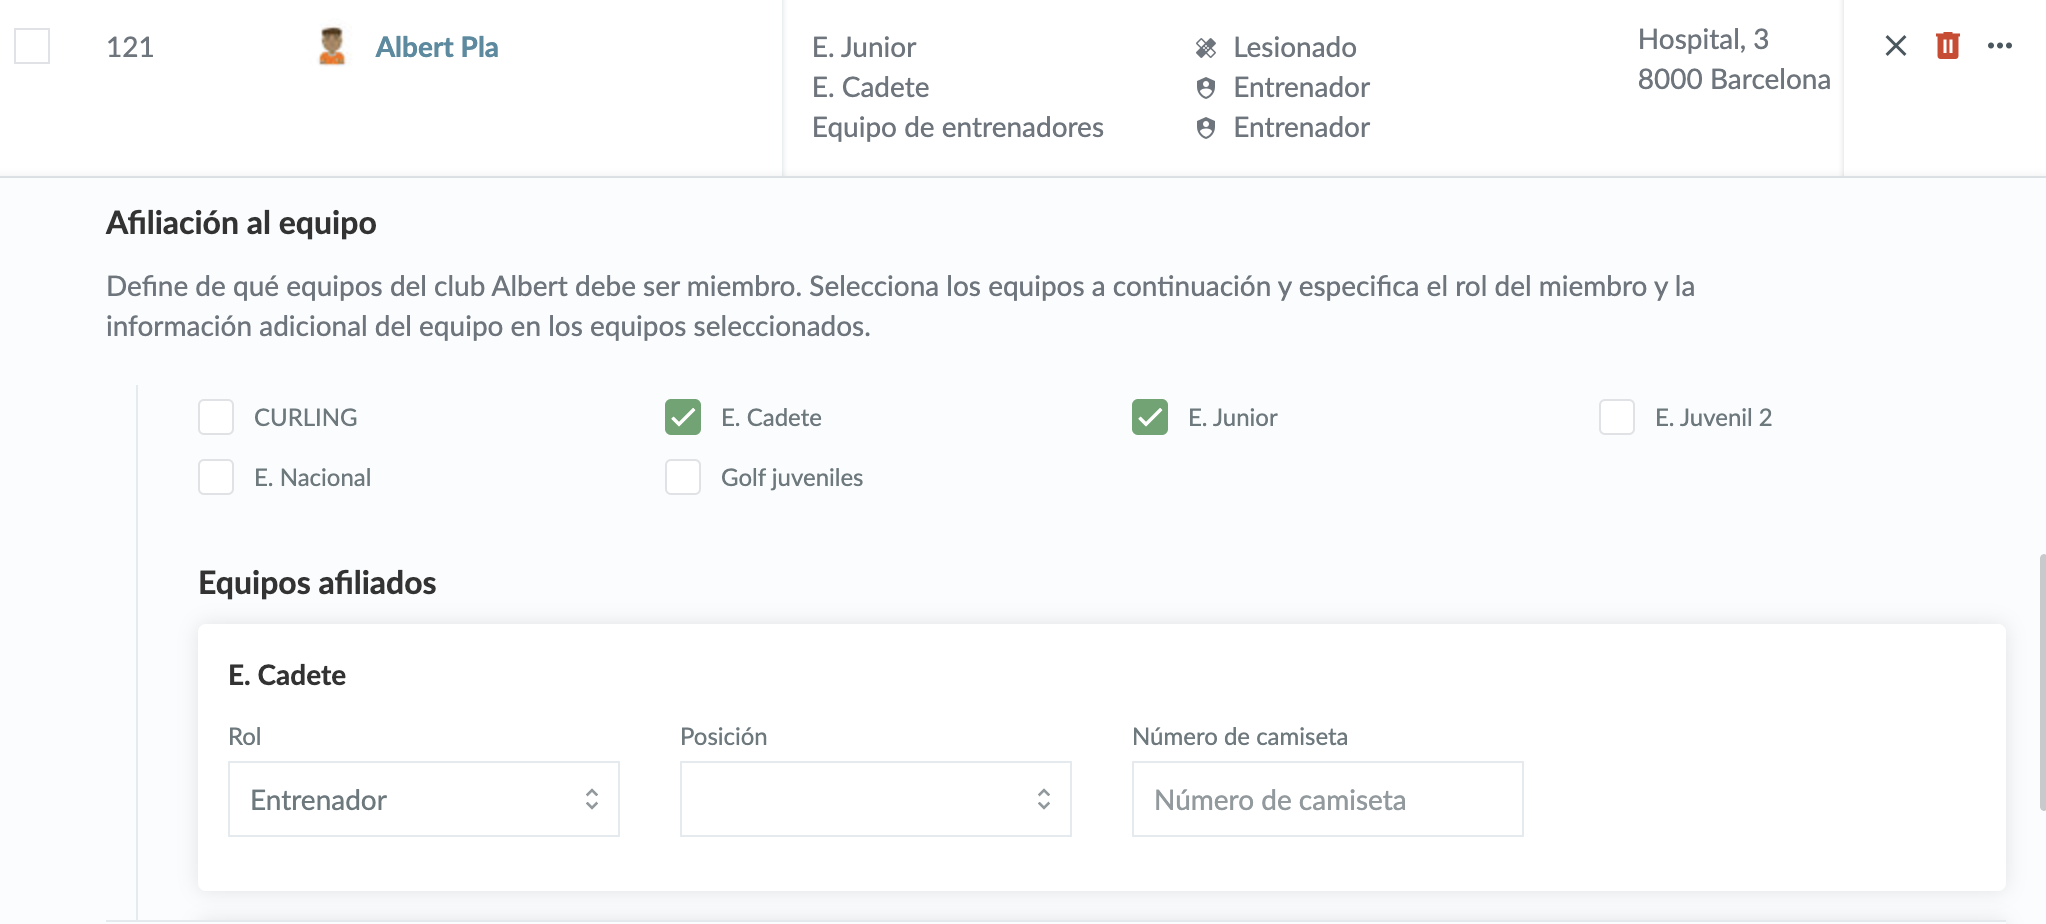Check the E. Juvenil 2 team
The image size is (2046, 924).
[x=1617, y=417]
